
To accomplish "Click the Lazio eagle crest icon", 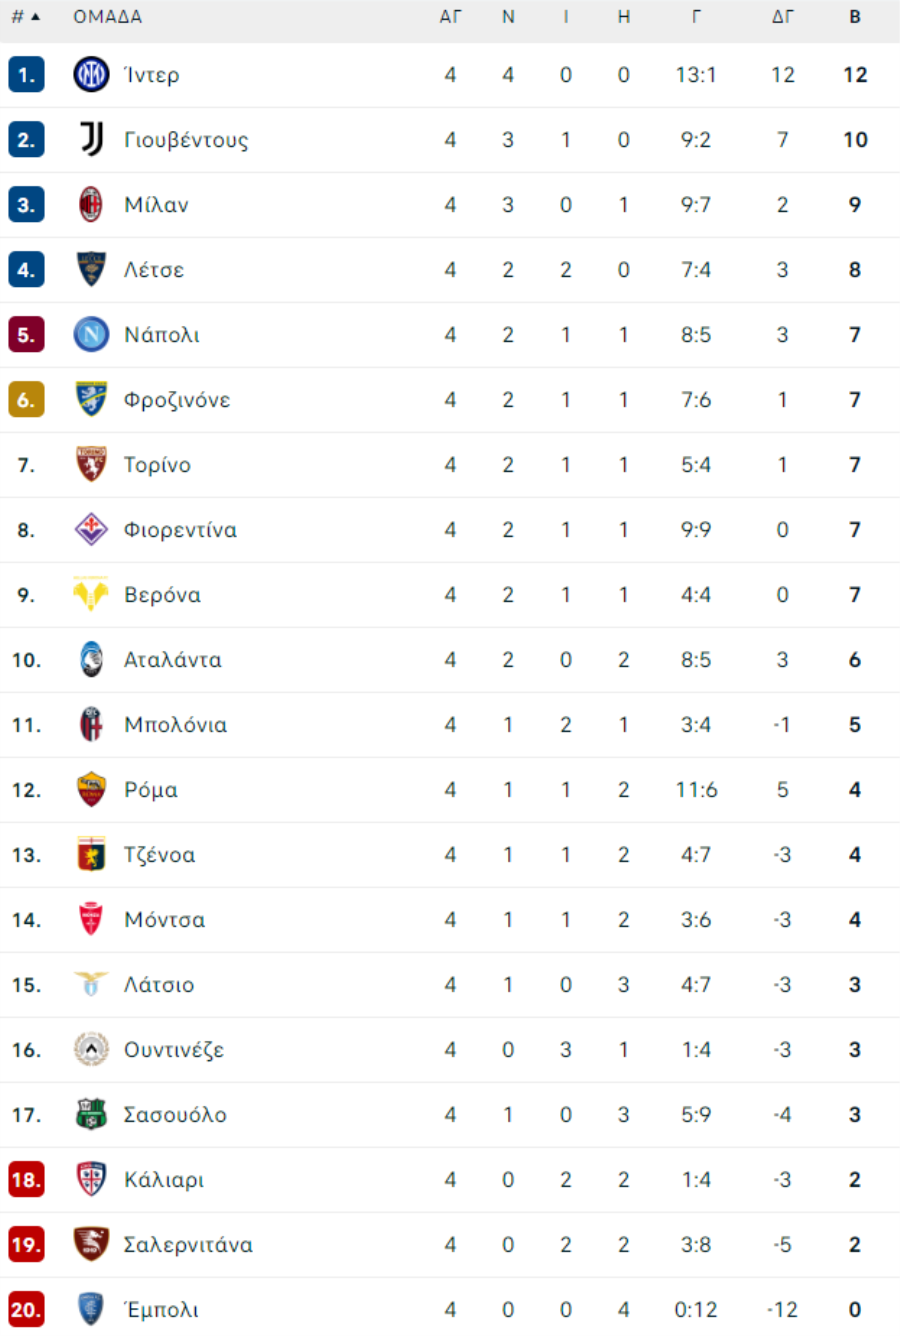I will 91,984.
